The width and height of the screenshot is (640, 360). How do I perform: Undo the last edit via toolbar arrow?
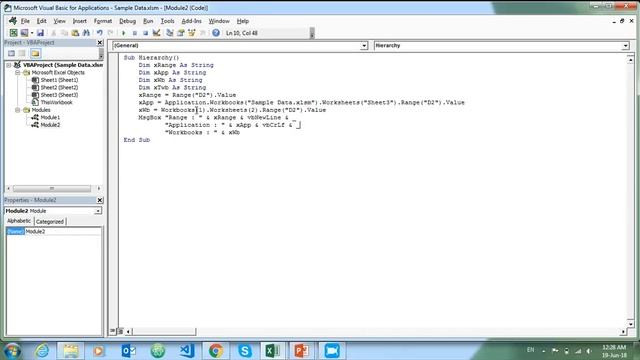pyautogui.click(x=100, y=33)
